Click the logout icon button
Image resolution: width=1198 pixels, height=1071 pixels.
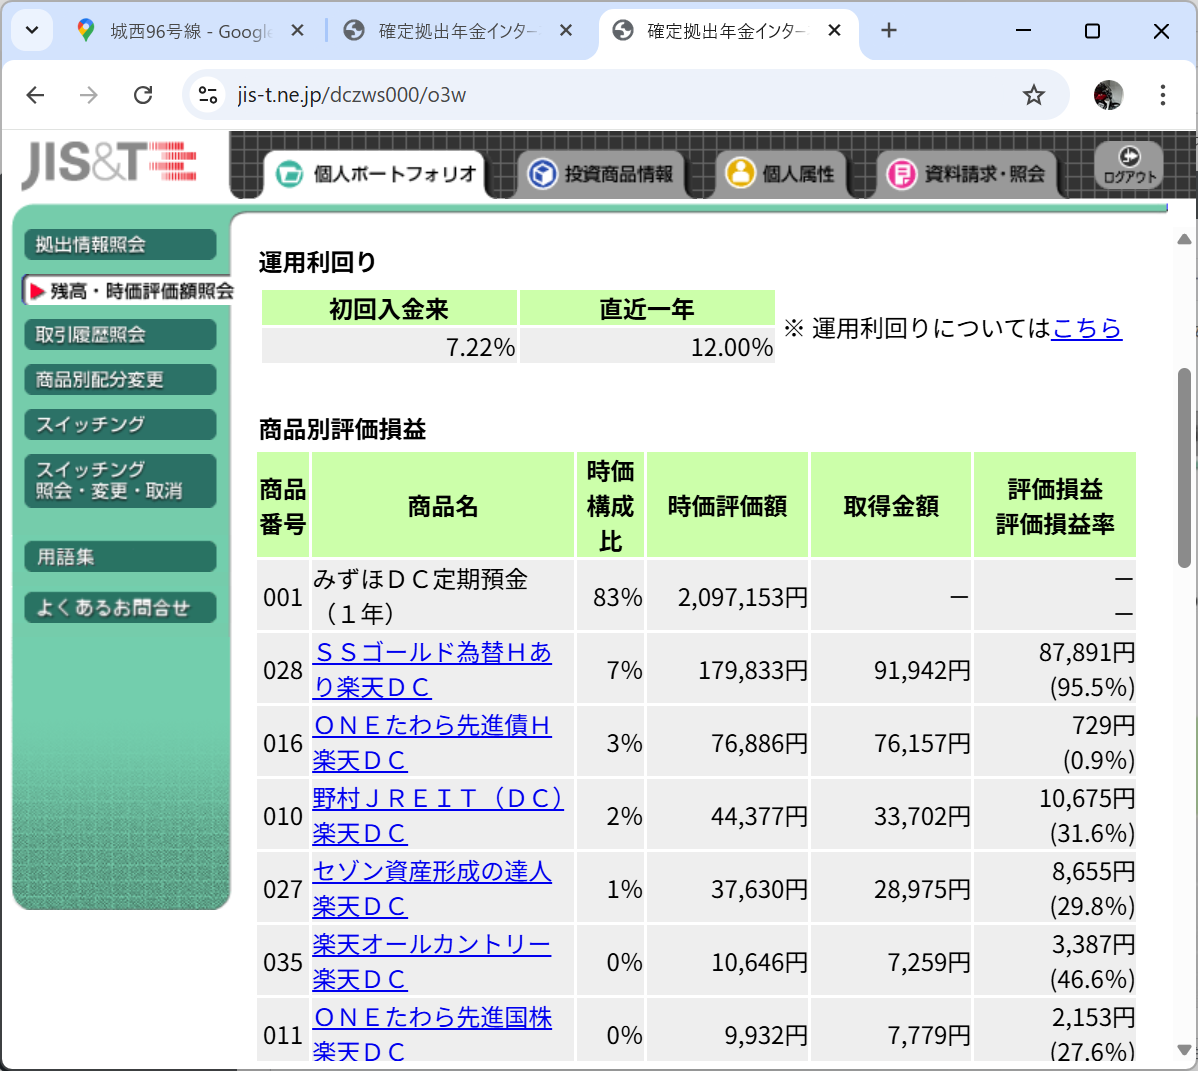click(1128, 165)
